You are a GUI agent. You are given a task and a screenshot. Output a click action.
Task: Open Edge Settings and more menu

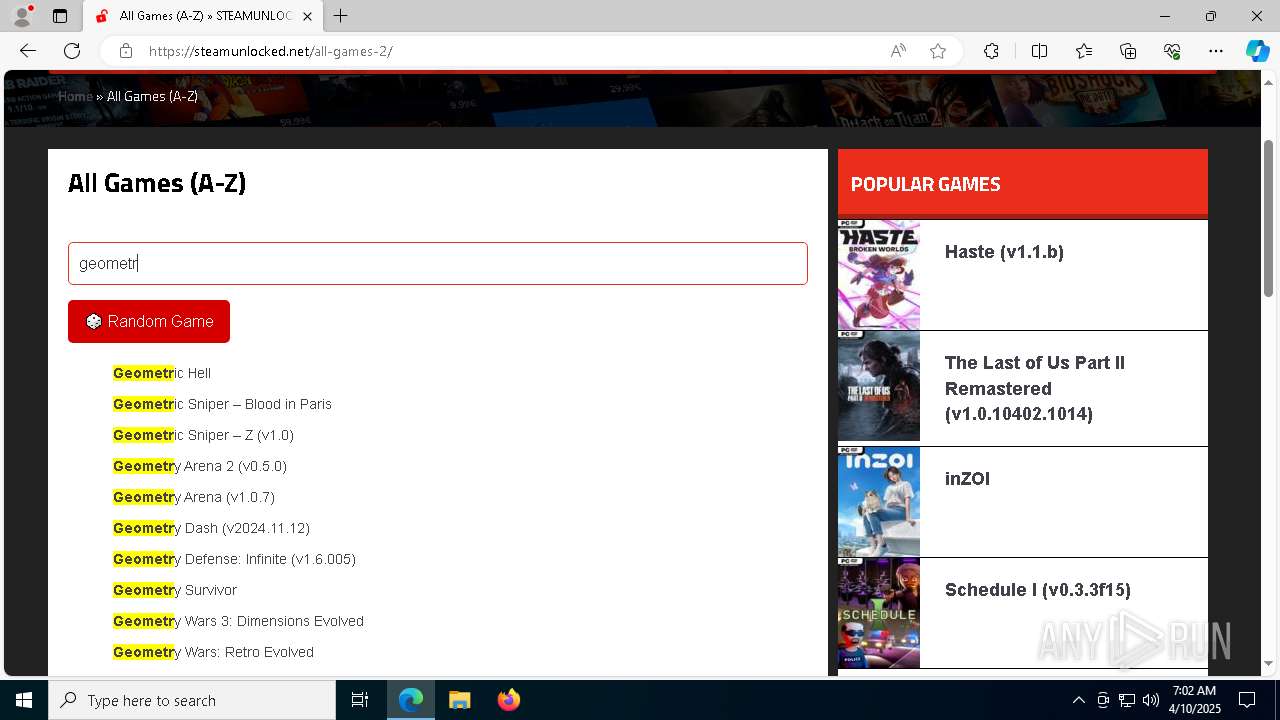(1216, 51)
